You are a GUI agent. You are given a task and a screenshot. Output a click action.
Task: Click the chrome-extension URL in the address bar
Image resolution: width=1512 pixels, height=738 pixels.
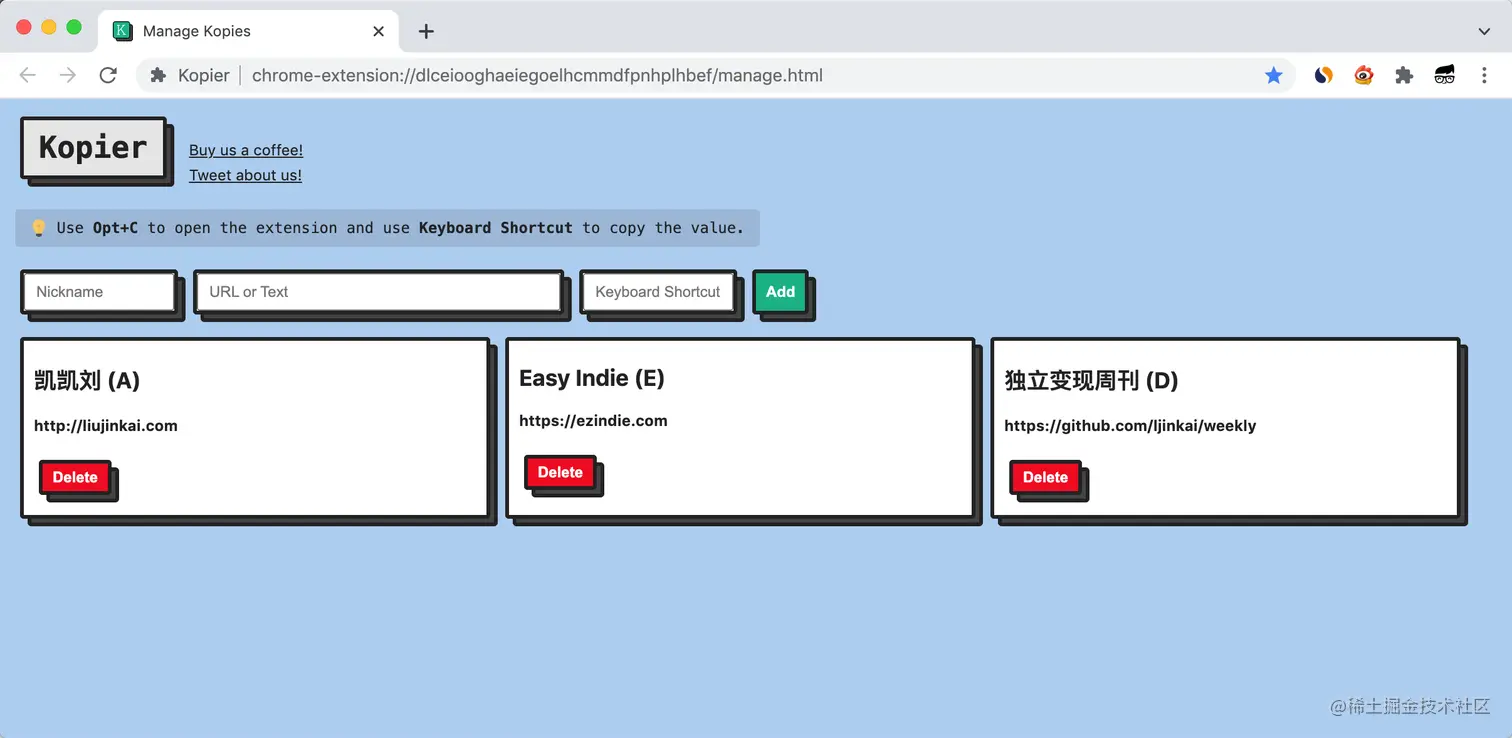[x=537, y=75]
